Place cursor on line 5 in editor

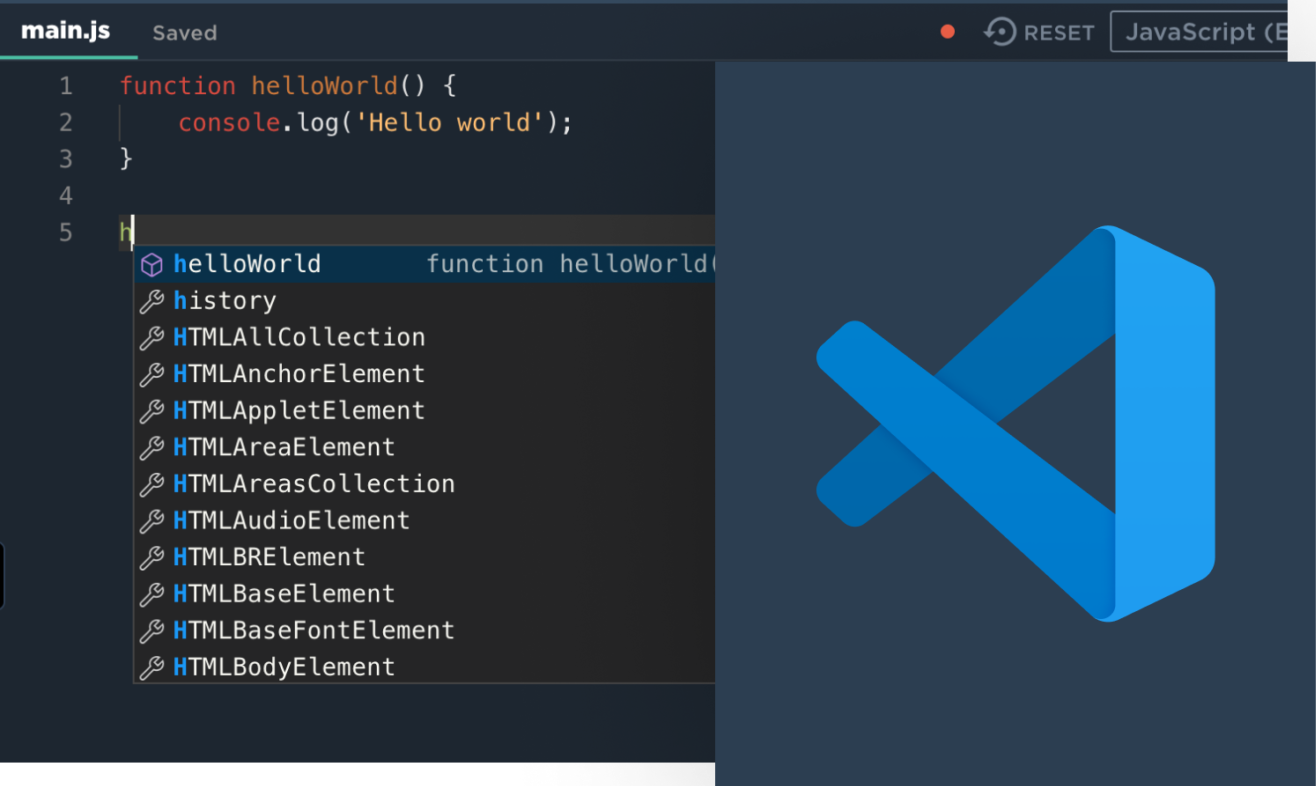[x=400, y=233]
